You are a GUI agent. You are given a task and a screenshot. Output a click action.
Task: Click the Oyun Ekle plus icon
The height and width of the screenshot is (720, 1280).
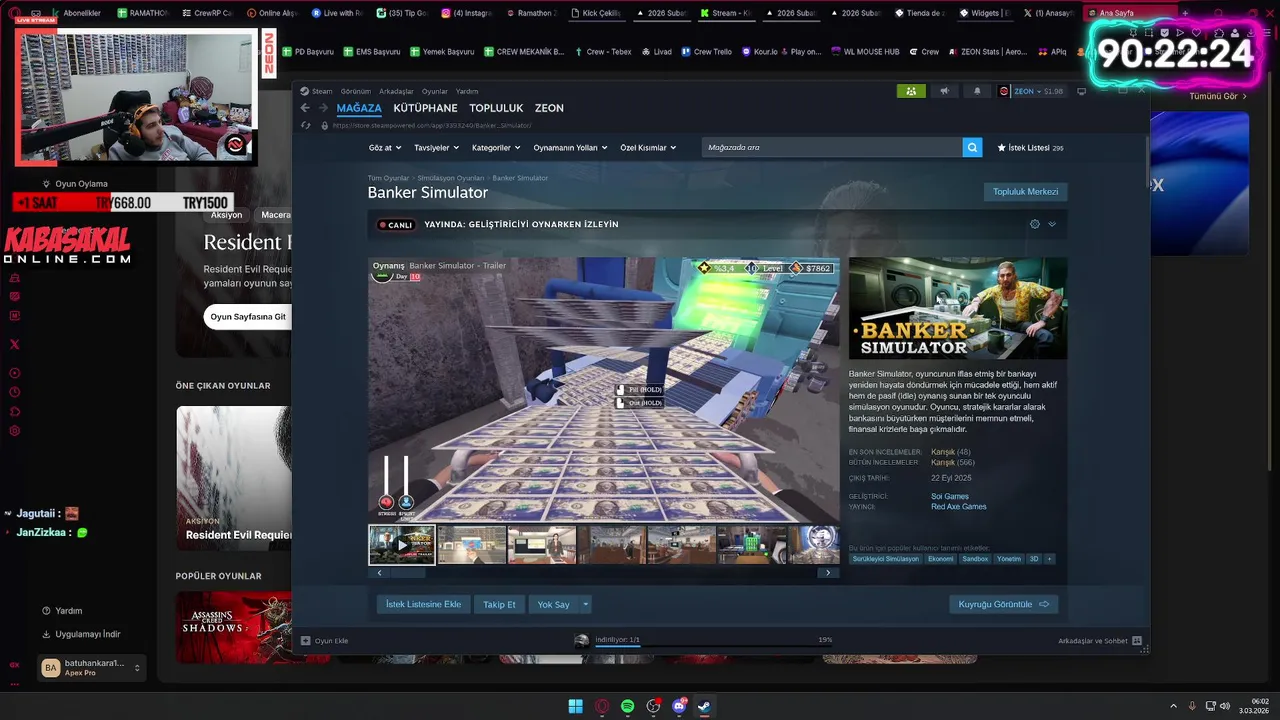[305, 640]
